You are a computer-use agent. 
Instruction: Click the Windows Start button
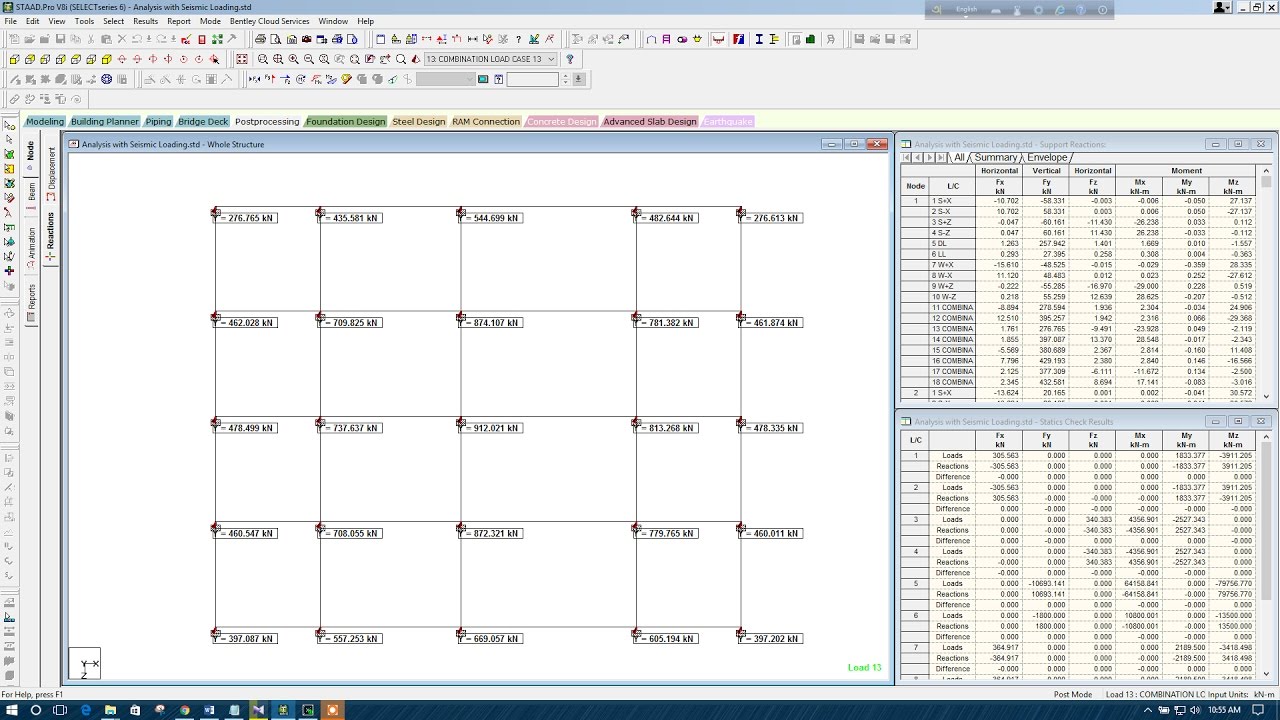tap(12, 710)
